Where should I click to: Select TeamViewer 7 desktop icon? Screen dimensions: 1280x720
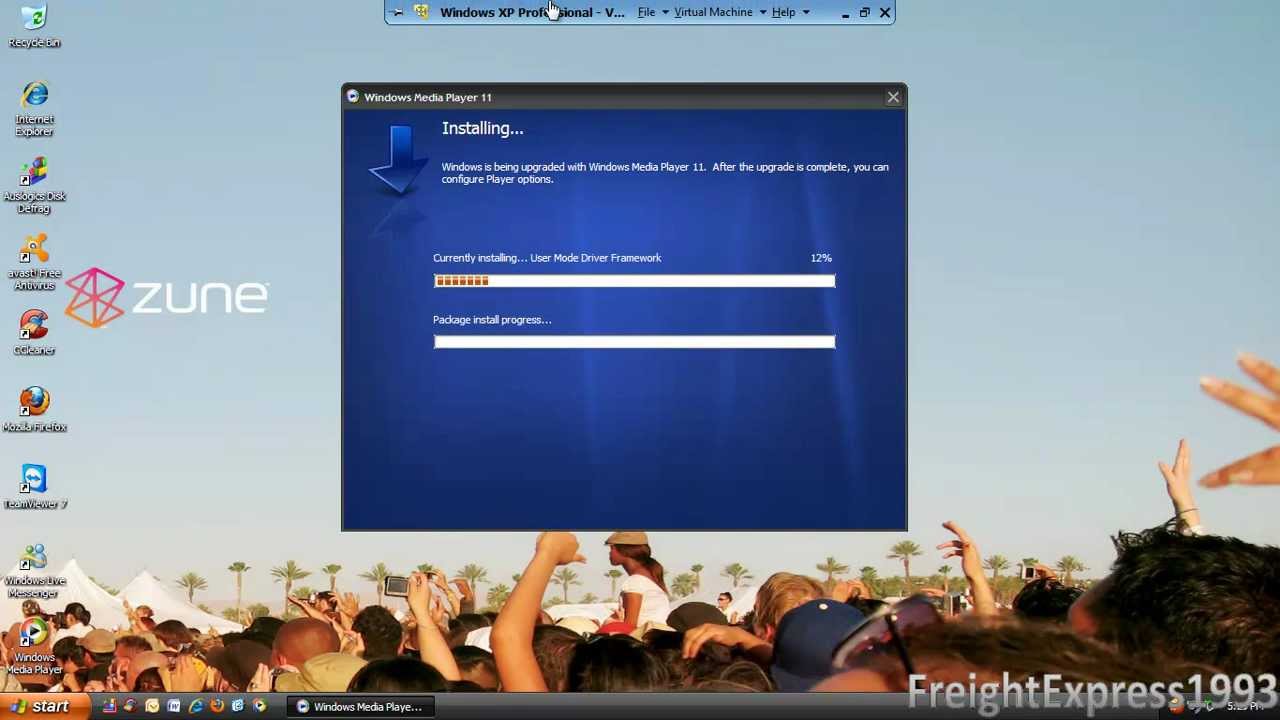[34, 487]
